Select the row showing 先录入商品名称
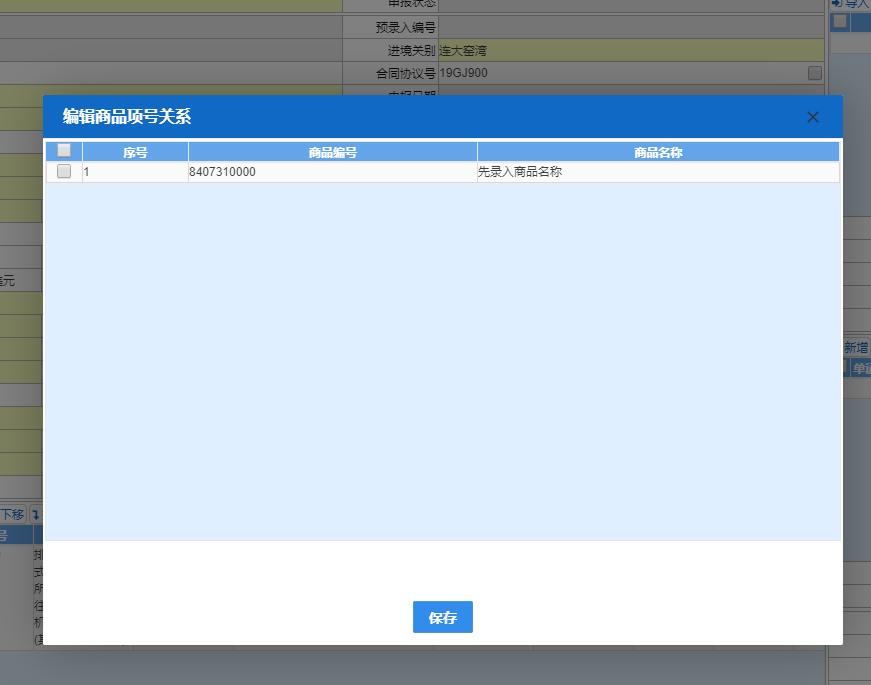The height and width of the screenshot is (685, 871). click(x=520, y=171)
